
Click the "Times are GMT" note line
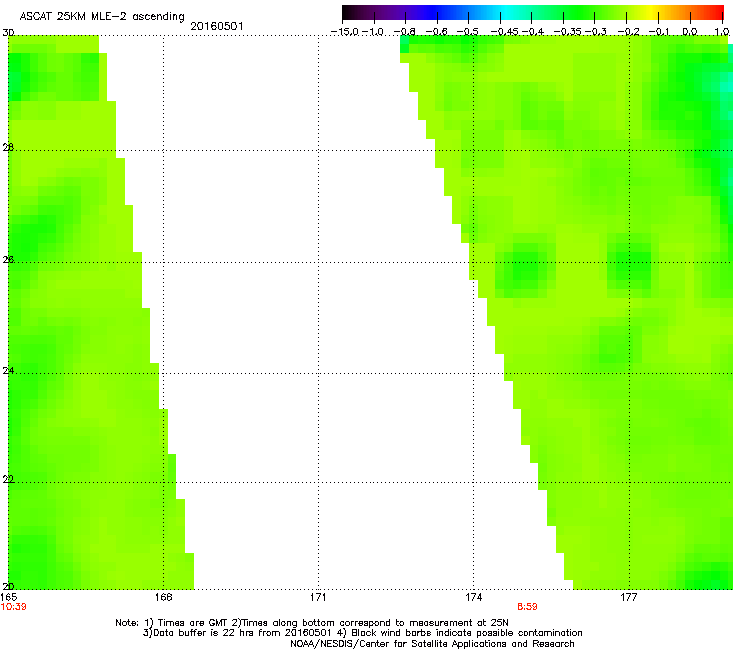click(x=312, y=623)
